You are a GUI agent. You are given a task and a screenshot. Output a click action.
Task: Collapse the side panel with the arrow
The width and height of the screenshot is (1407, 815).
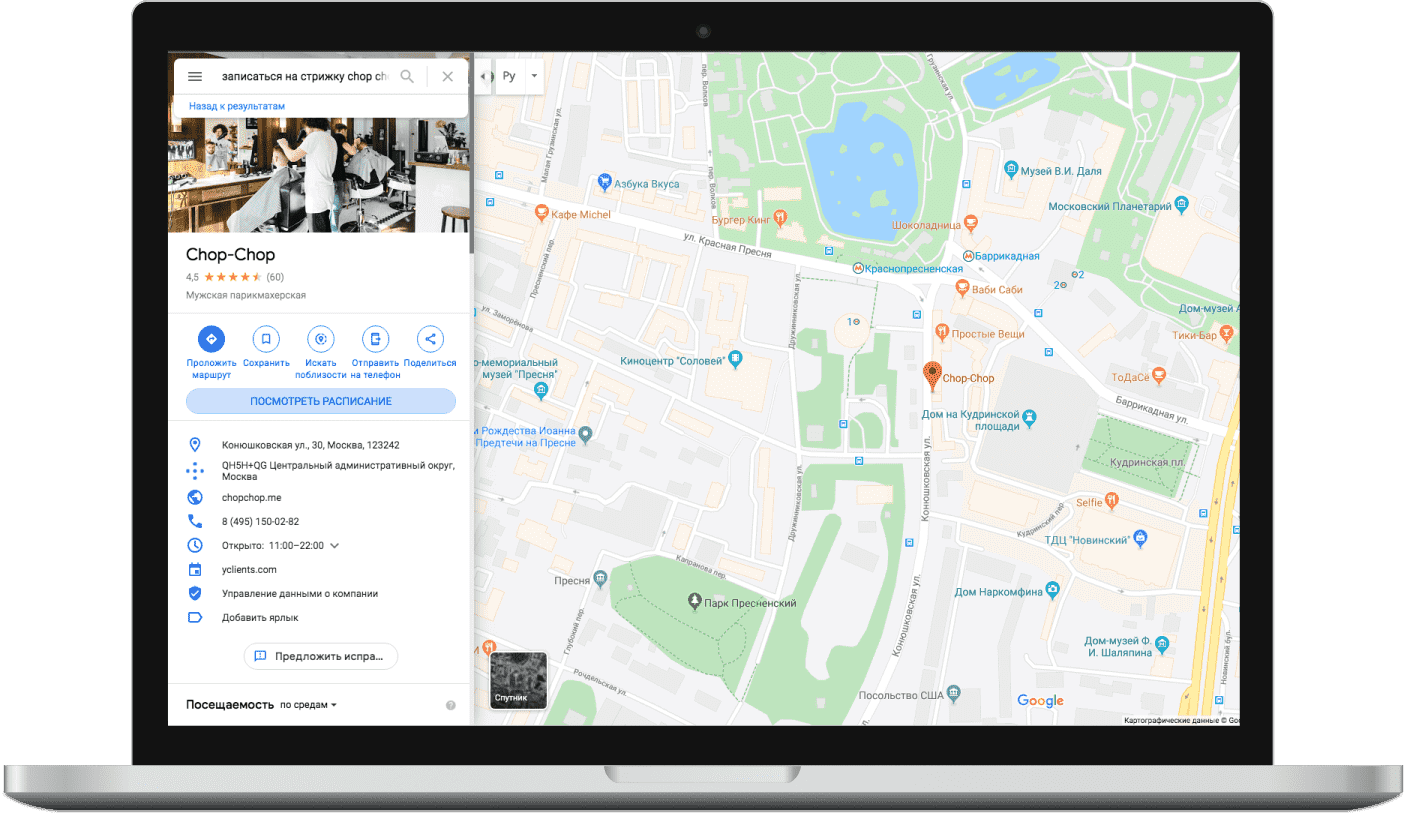(x=484, y=76)
